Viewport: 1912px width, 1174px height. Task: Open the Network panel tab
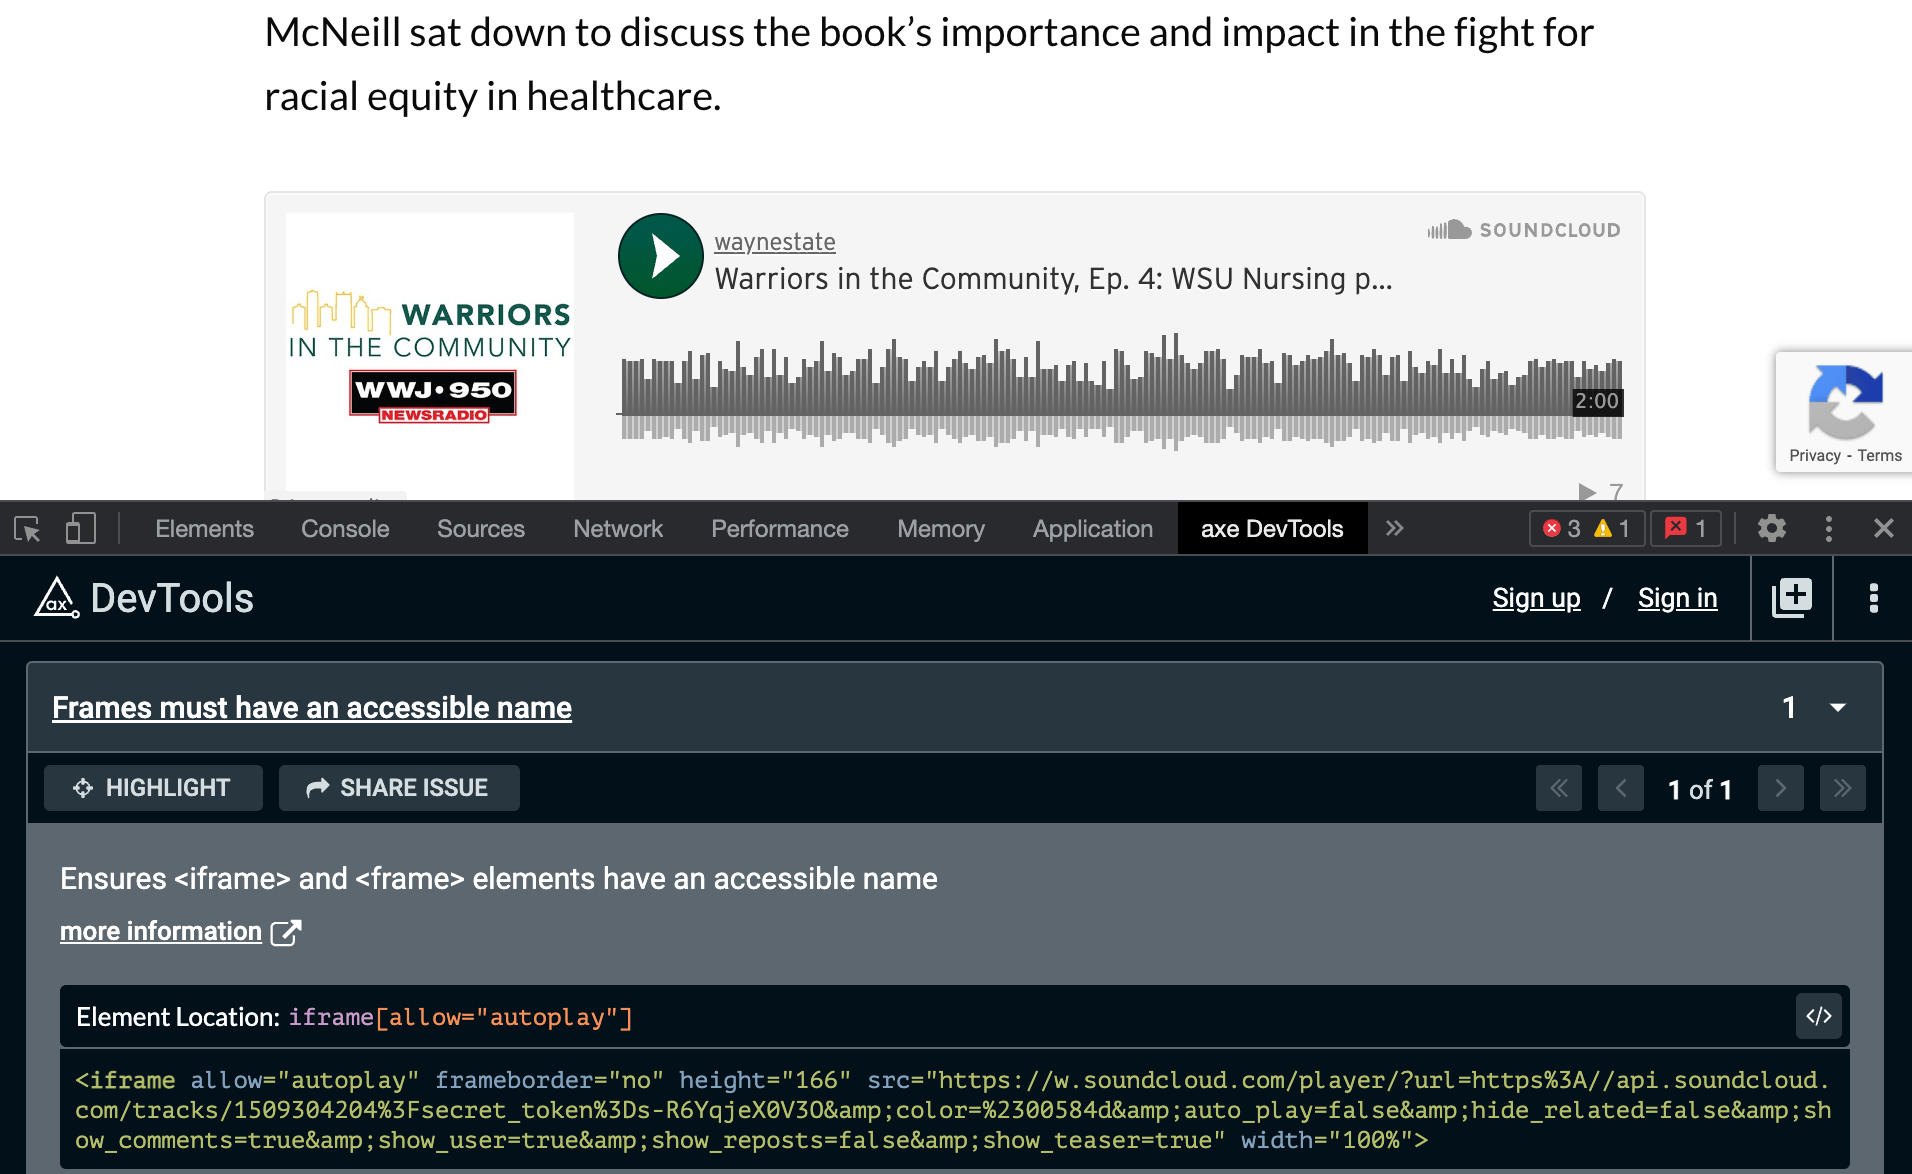(x=617, y=528)
